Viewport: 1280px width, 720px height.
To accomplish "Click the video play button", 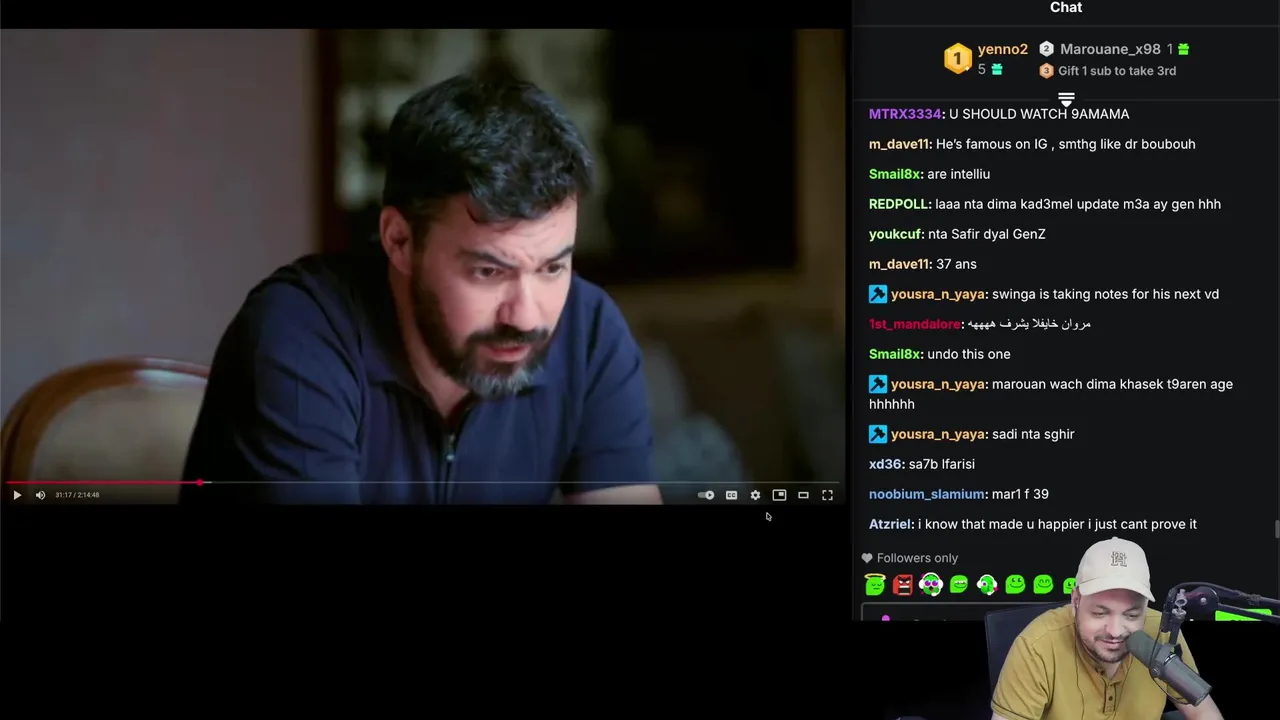I will (x=17, y=495).
